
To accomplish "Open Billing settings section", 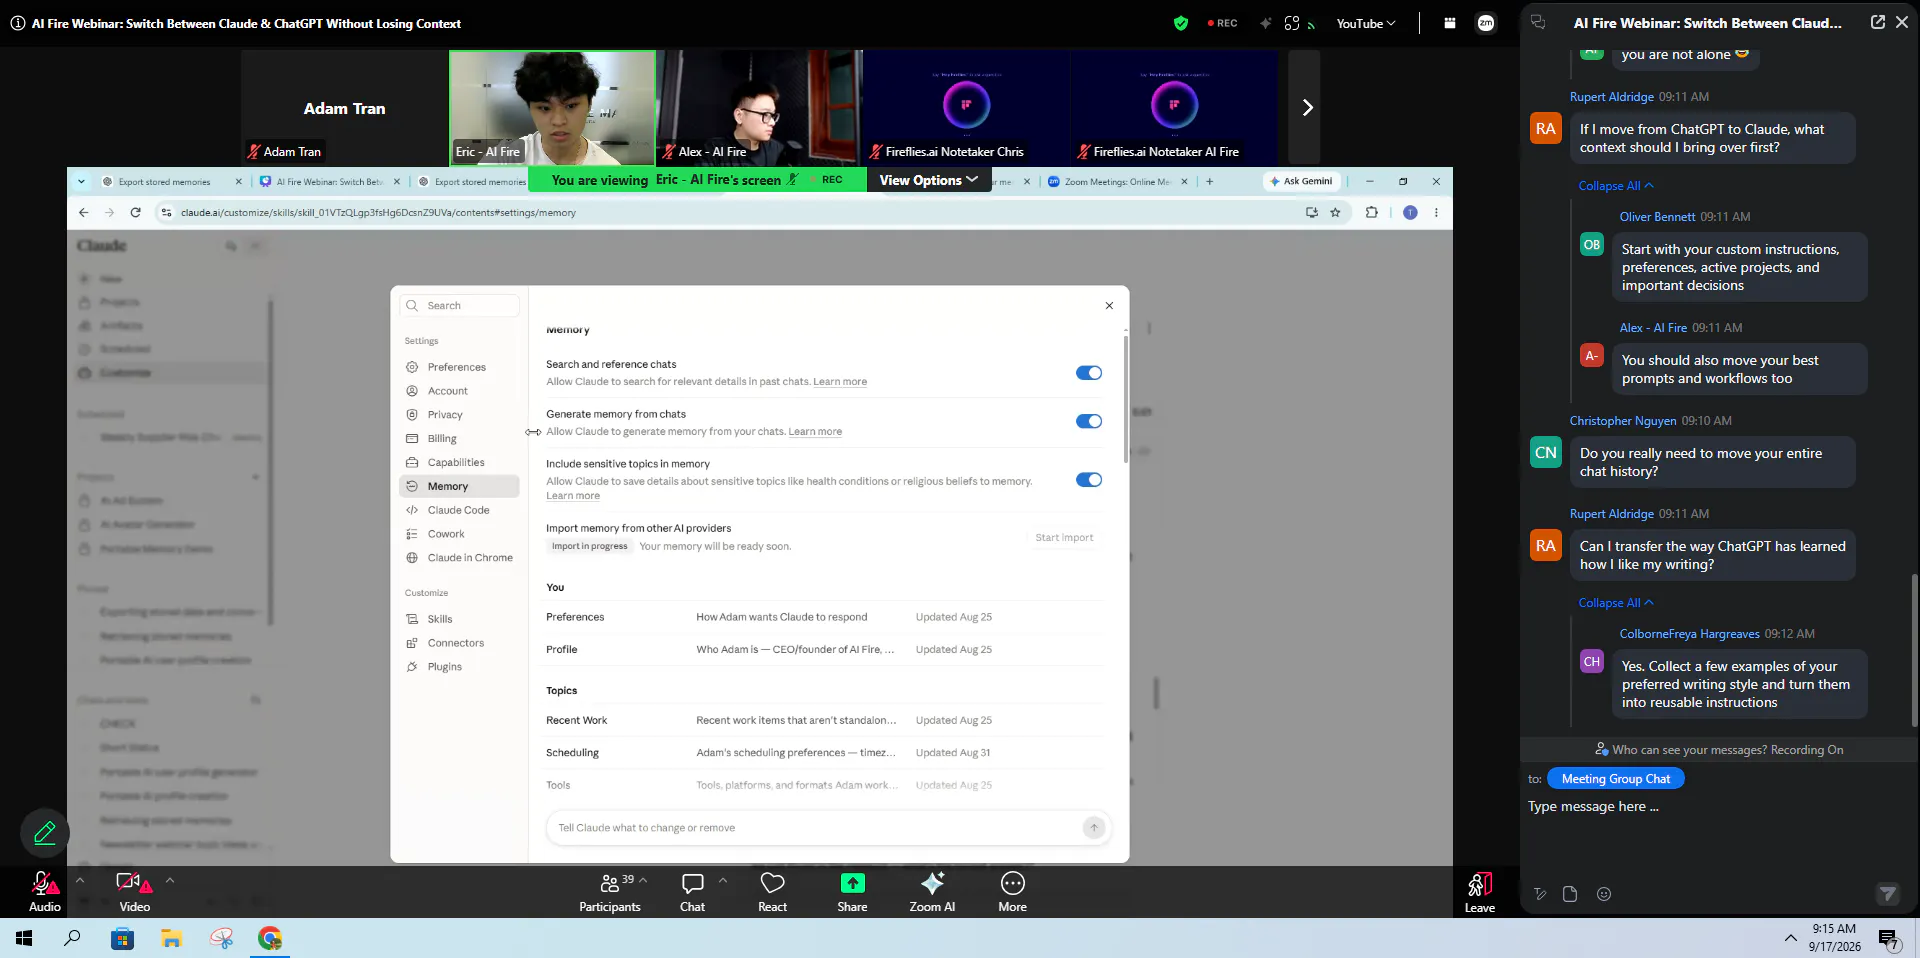I will coord(458,439).
